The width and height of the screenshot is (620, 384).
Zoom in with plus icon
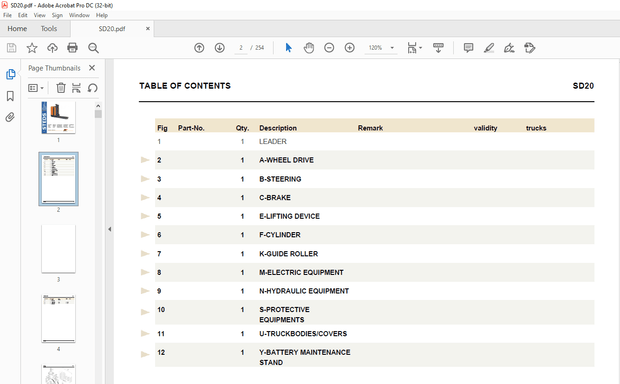click(350, 48)
